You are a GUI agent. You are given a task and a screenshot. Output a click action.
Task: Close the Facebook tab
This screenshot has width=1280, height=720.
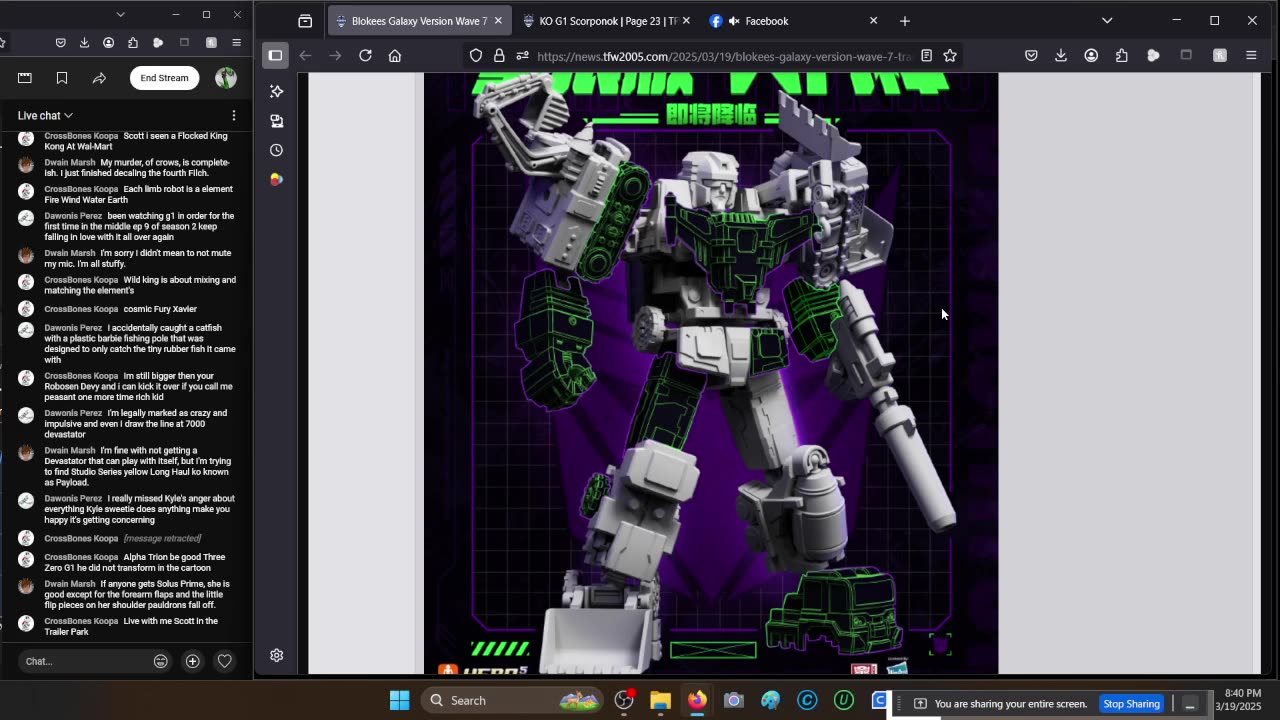click(873, 21)
